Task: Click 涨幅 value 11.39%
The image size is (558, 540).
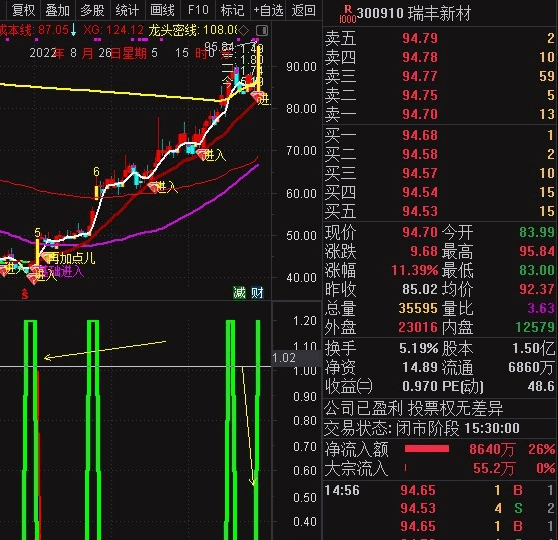Action: [415, 270]
